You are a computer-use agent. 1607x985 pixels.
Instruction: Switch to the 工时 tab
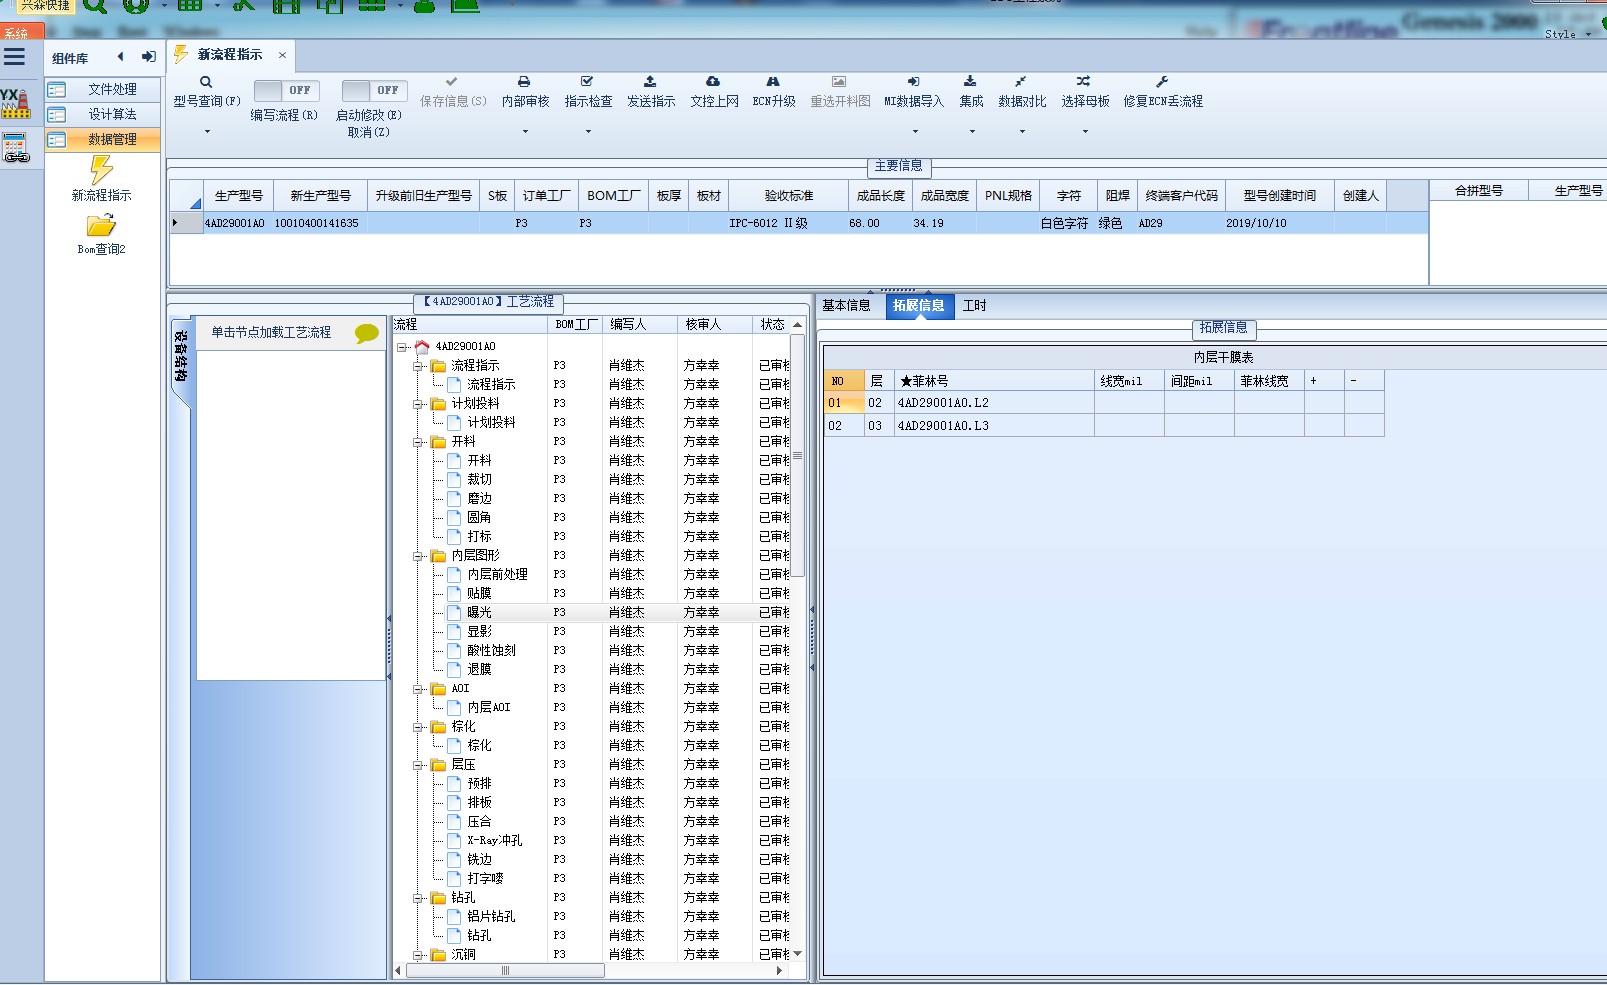click(x=975, y=306)
